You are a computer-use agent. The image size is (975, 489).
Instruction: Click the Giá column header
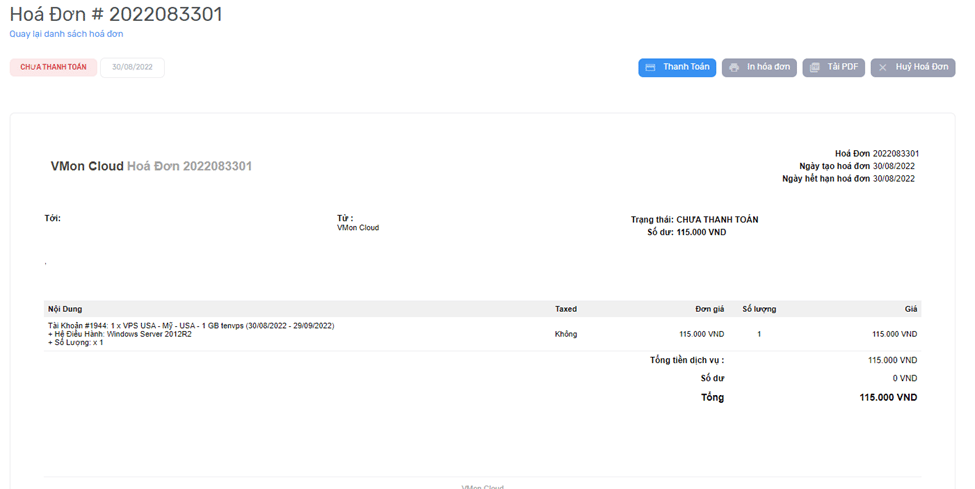(x=908, y=309)
